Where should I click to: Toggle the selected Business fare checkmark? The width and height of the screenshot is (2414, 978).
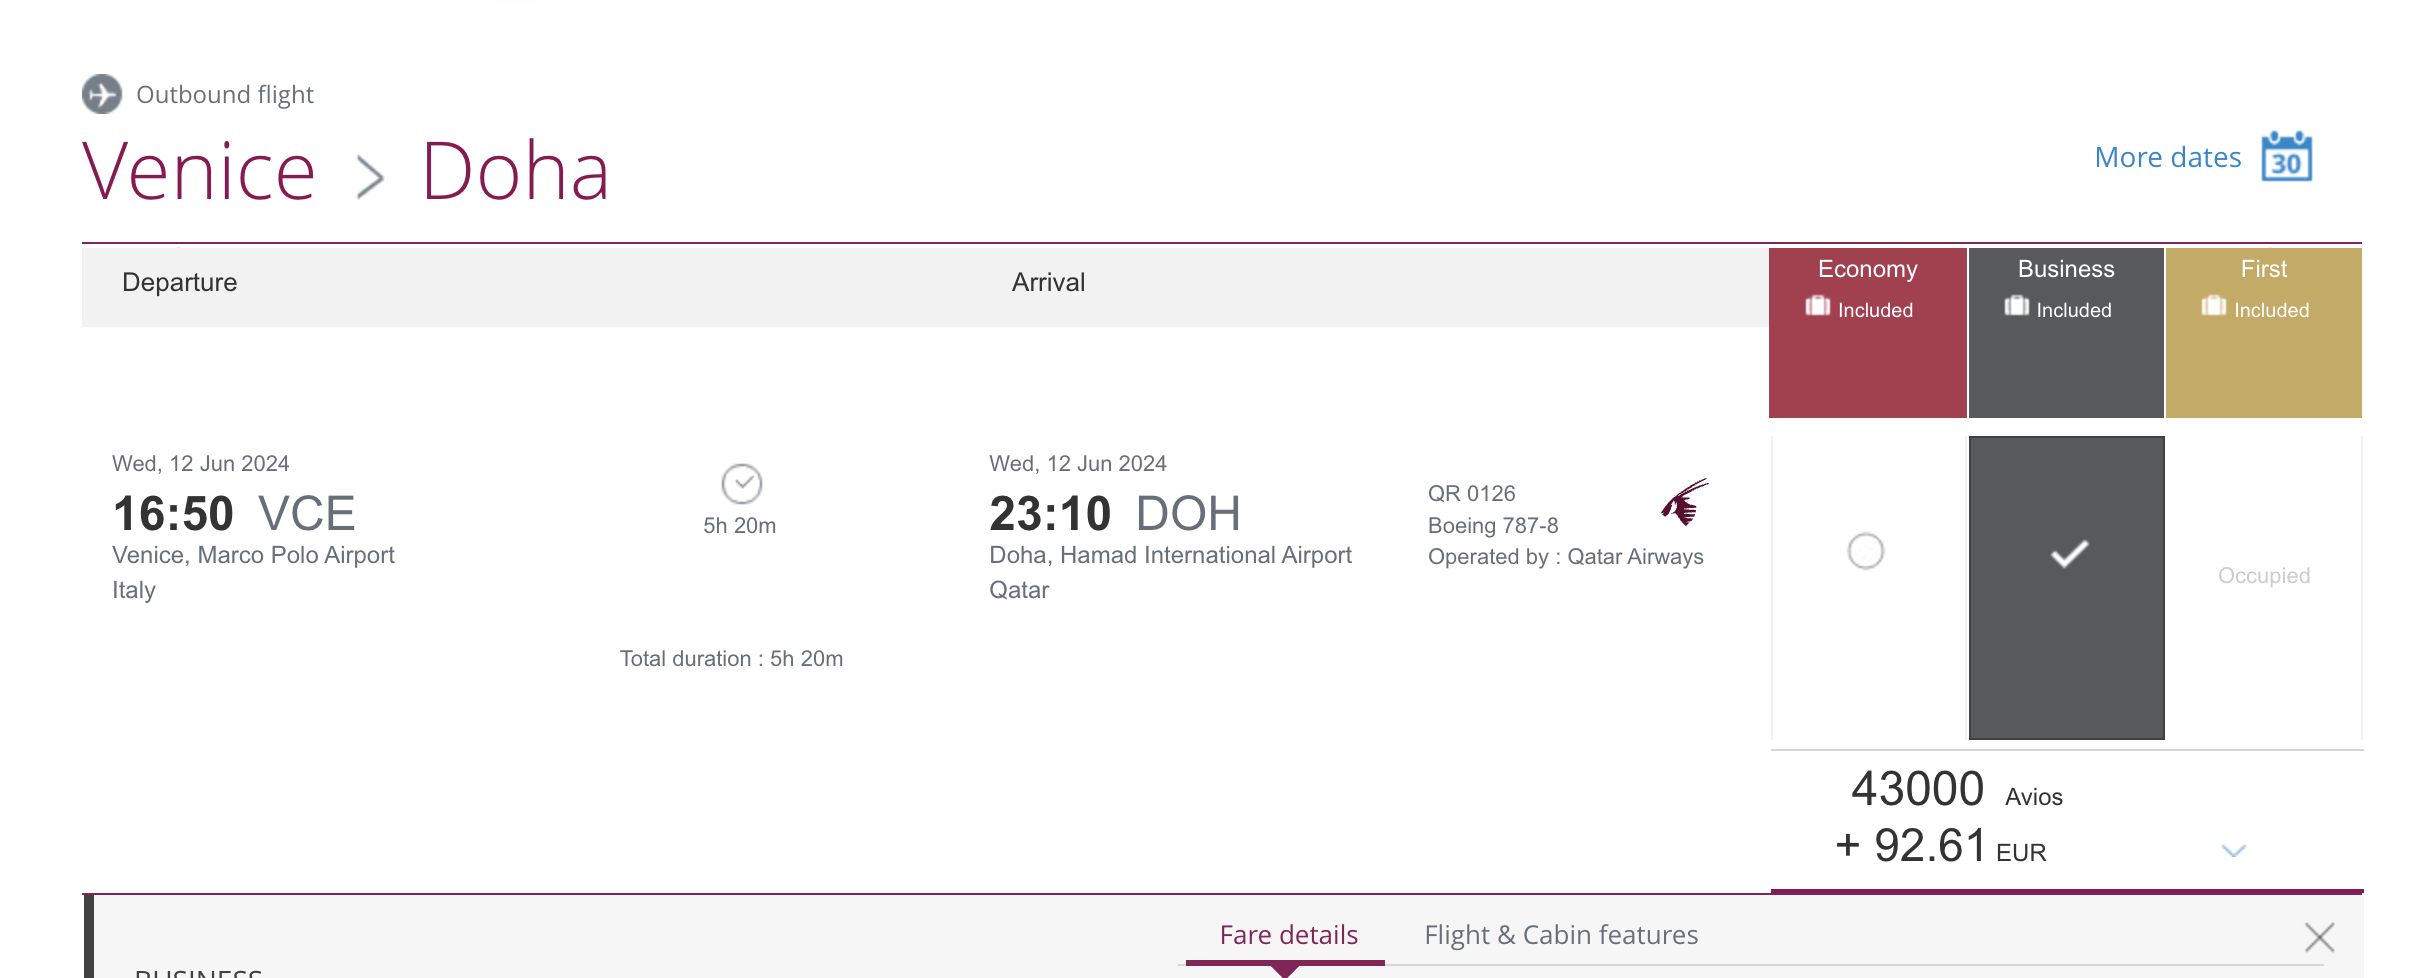pos(2067,587)
